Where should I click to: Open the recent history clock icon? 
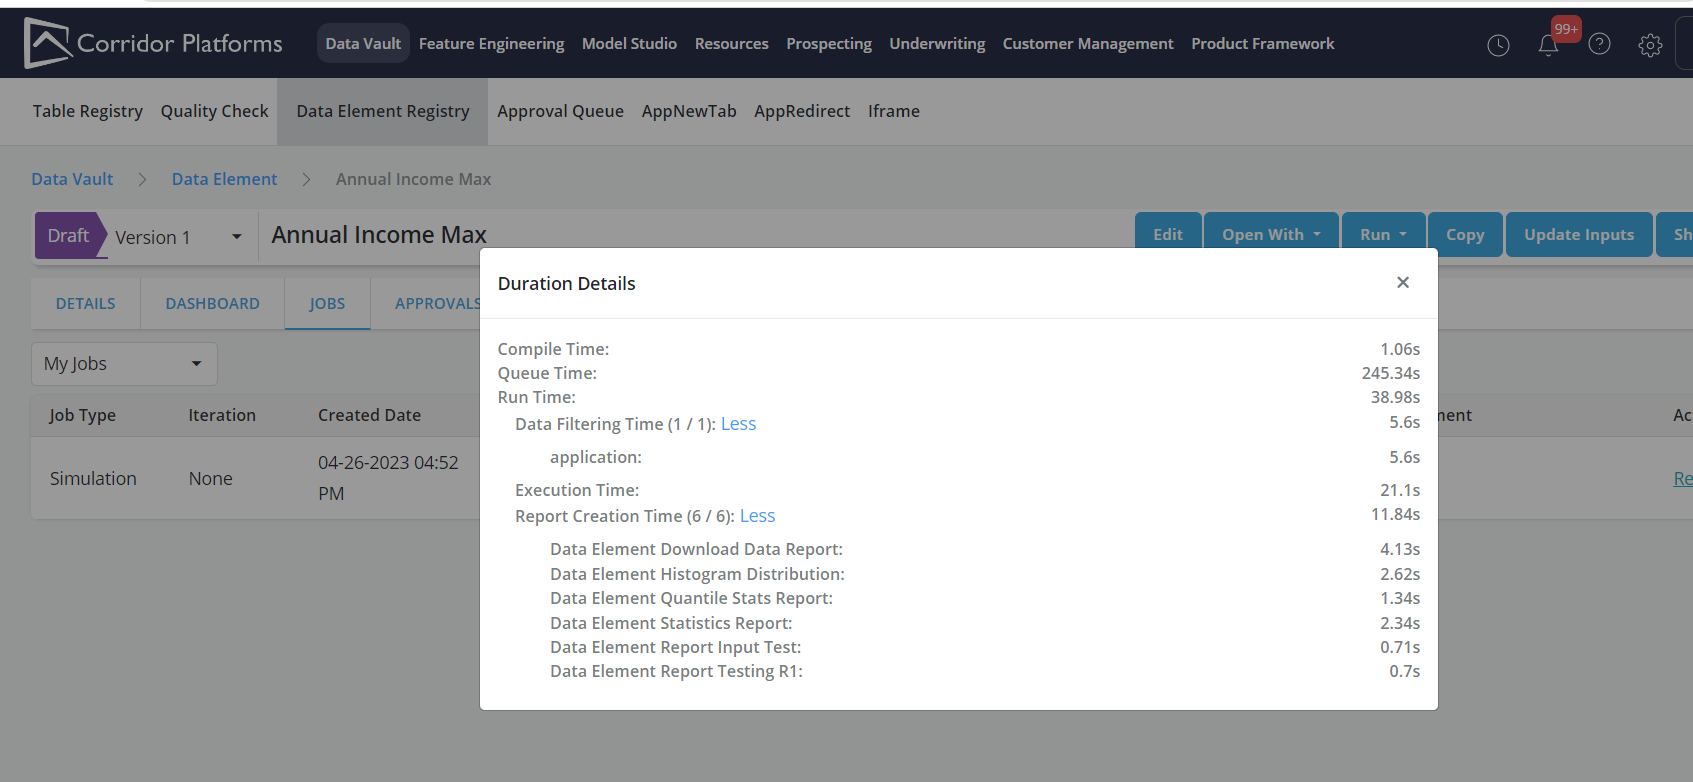[1498, 45]
